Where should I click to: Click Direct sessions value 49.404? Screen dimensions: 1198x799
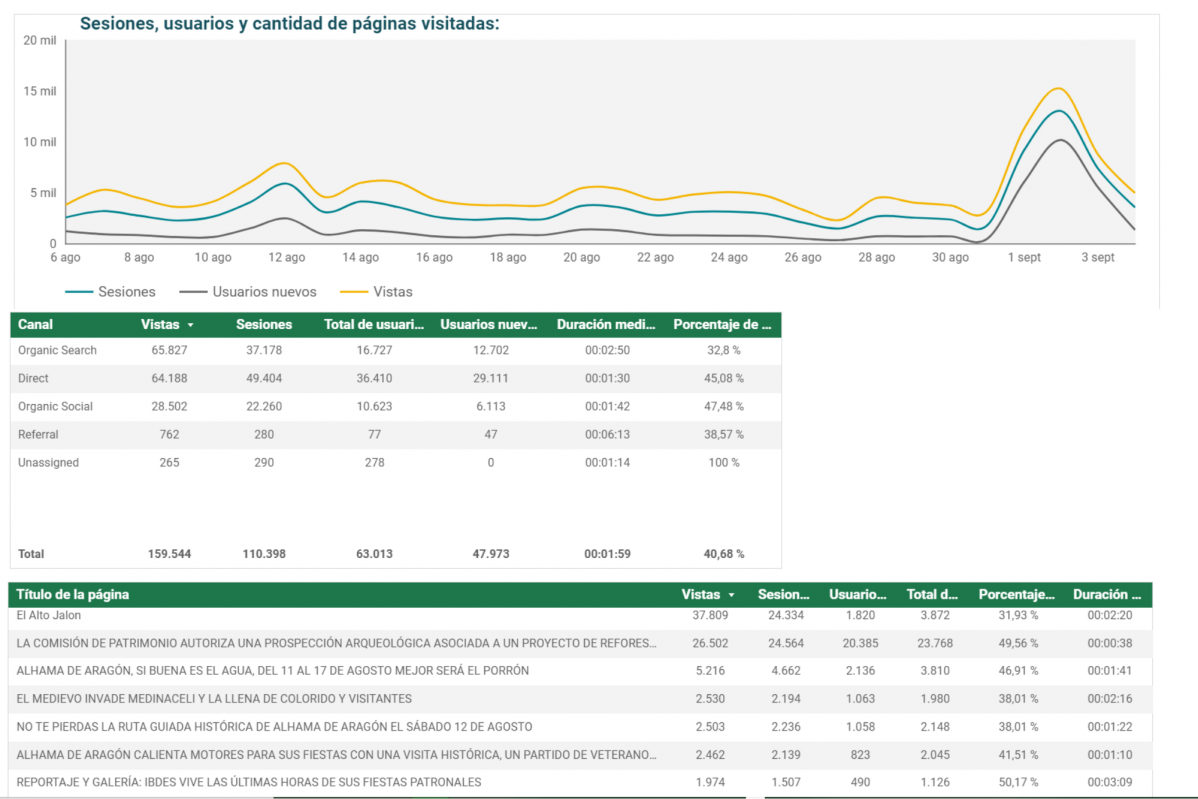click(x=264, y=379)
